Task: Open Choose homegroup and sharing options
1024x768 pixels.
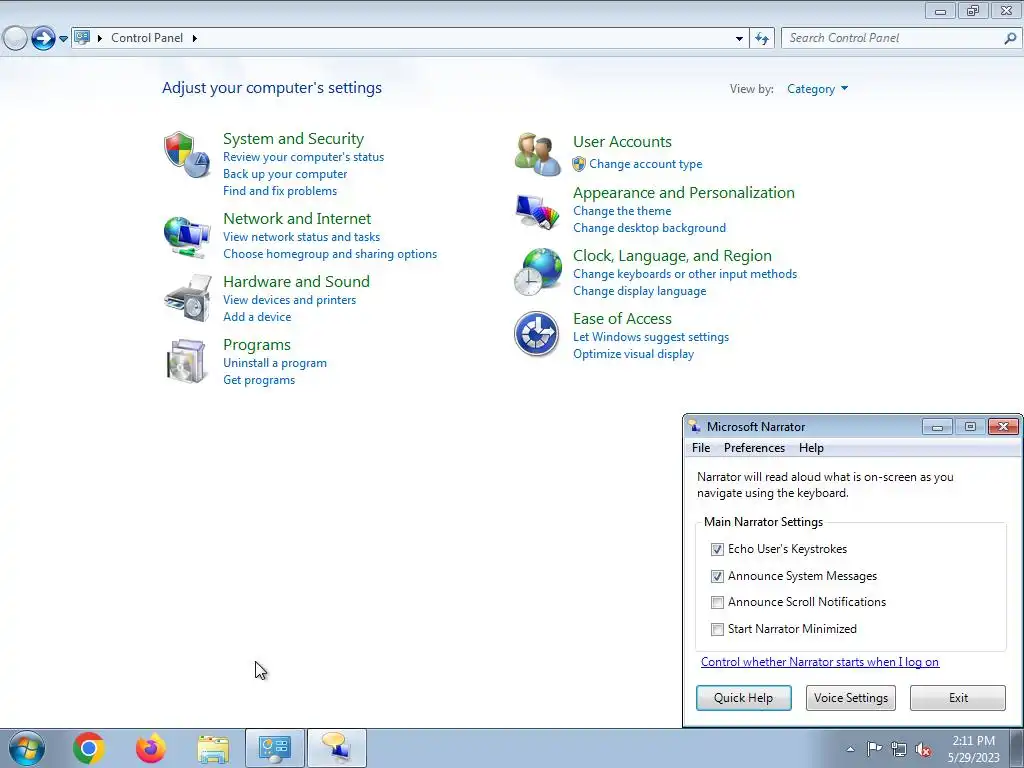Action: 330,253
